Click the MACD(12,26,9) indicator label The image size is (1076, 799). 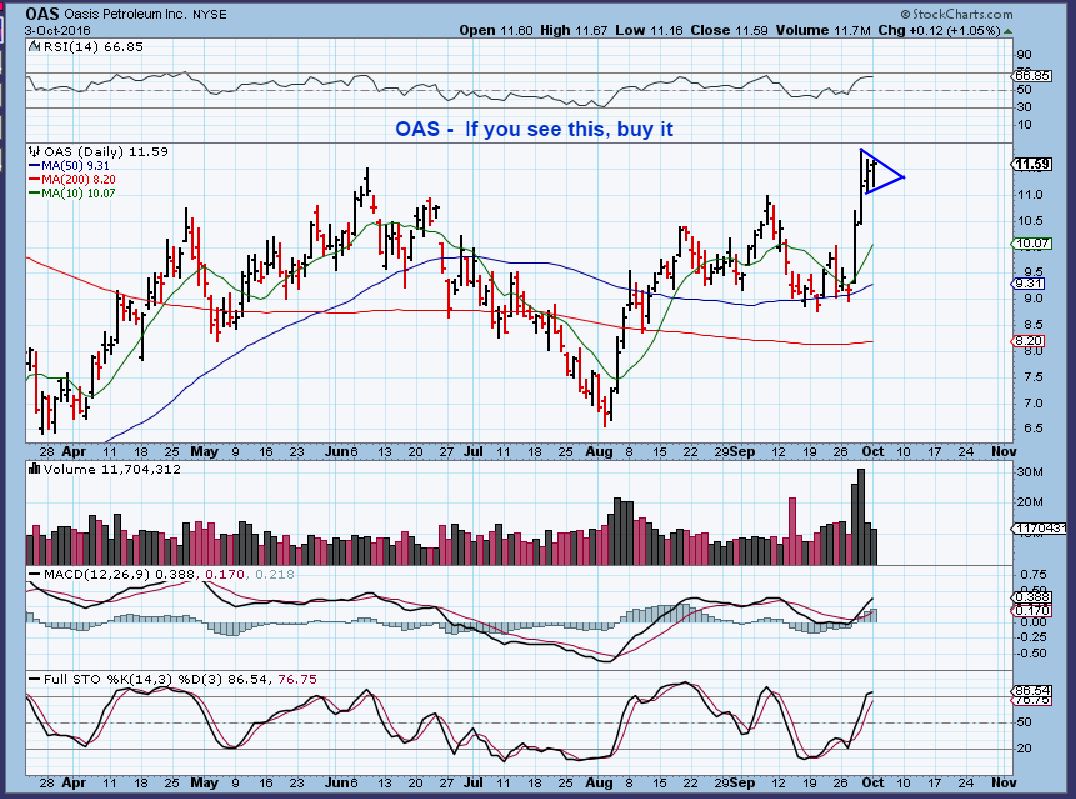click(95, 574)
